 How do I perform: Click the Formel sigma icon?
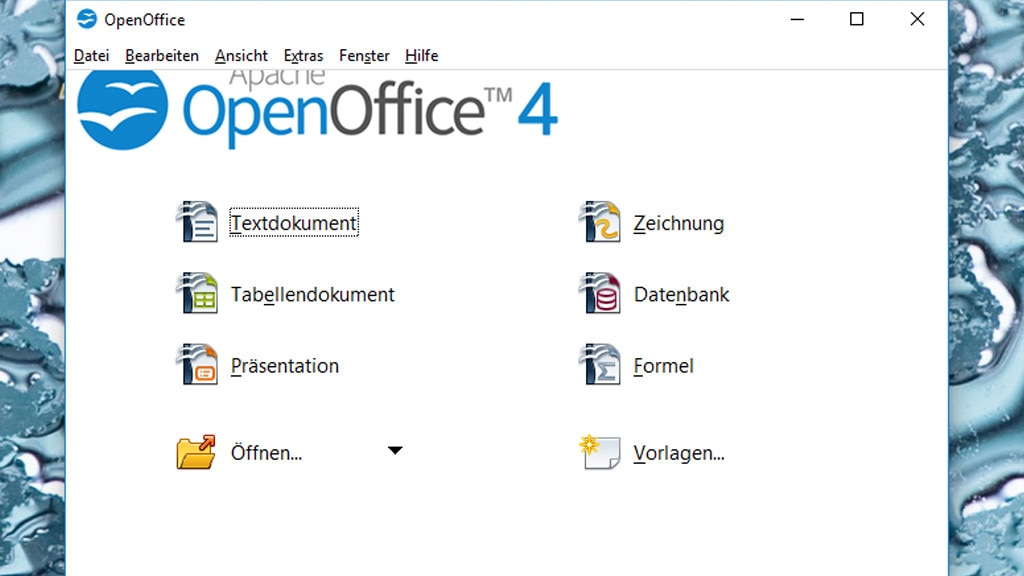tap(600, 365)
